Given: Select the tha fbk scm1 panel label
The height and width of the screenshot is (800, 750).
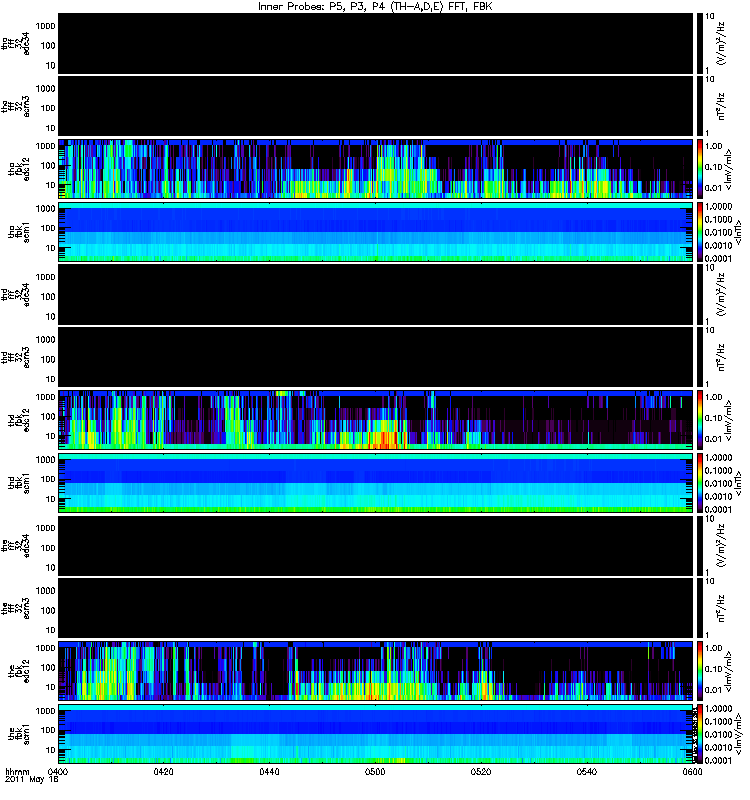Looking at the screenshot, I should 19,232.
